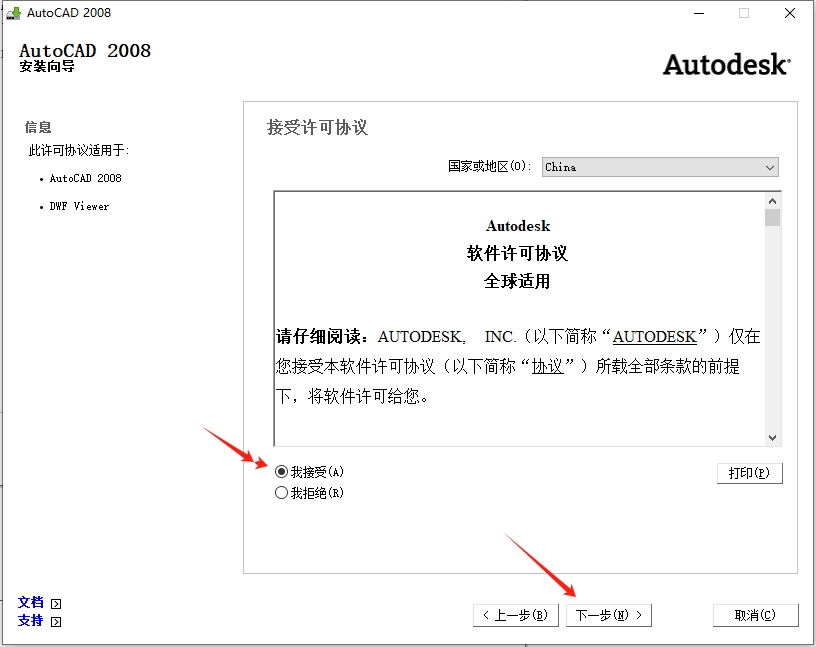Open the 支持 support link
The width and height of the screenshot is (816, 647).
tap(29, 620)
